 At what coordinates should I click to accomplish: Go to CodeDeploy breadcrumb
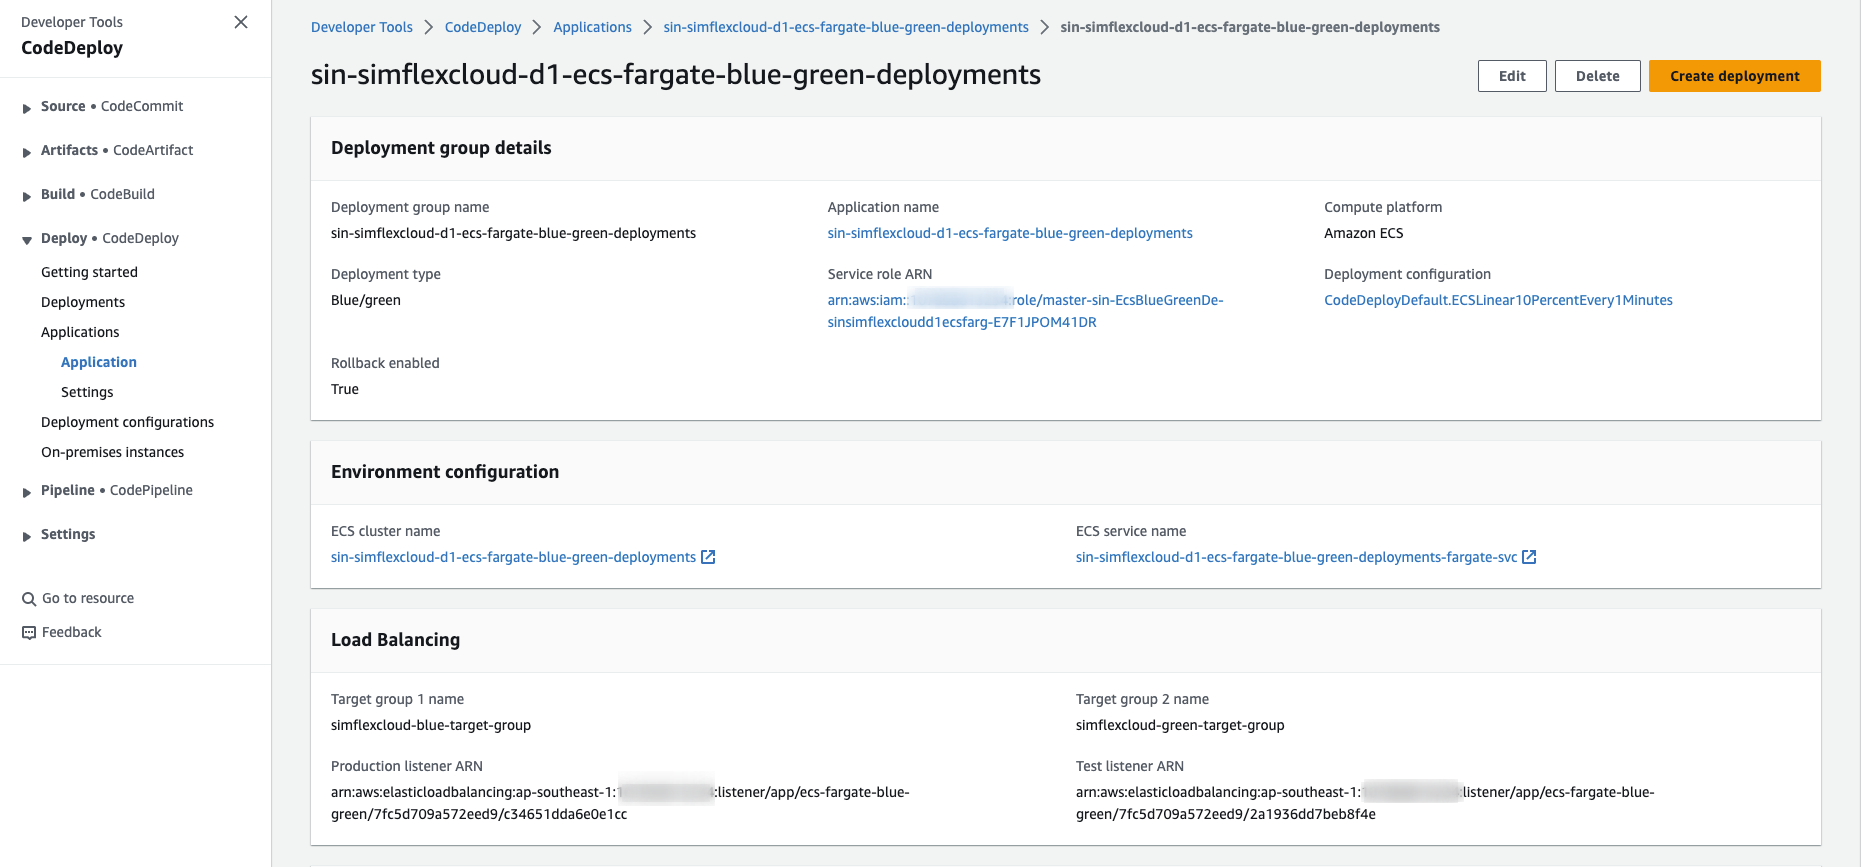coord(483,27)
